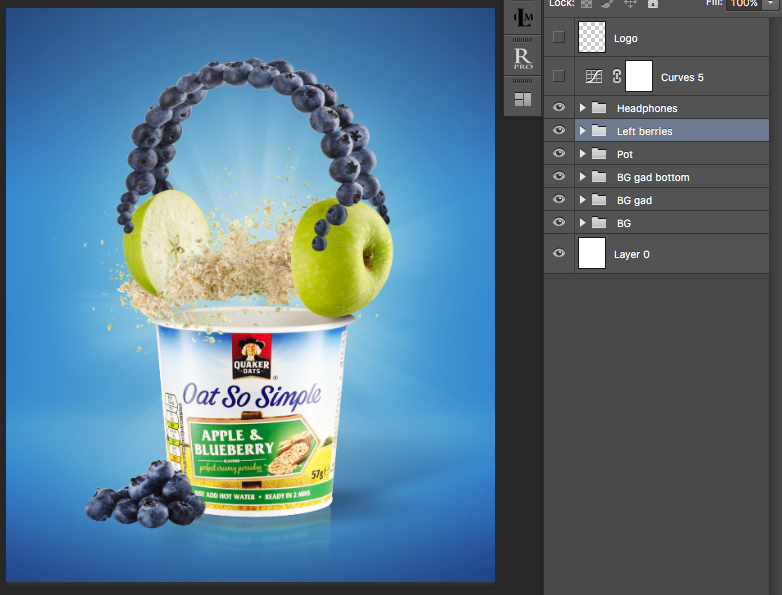Viewport: 782px width, 595px height.
Task: Hide the Headphones group
Action: (x=559, y=107)
